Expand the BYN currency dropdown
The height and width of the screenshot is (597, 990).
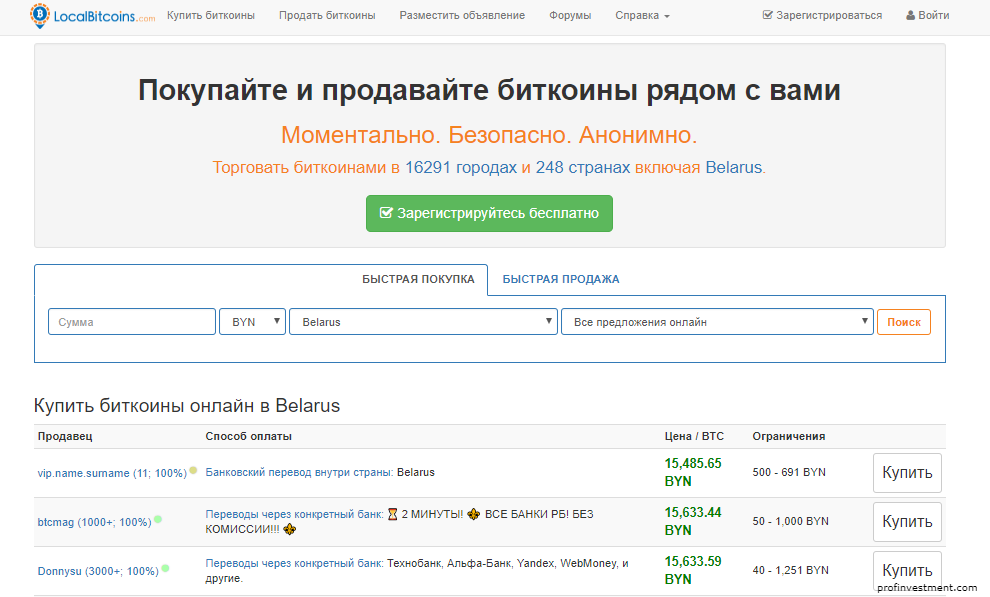click(x=252, y=322)
